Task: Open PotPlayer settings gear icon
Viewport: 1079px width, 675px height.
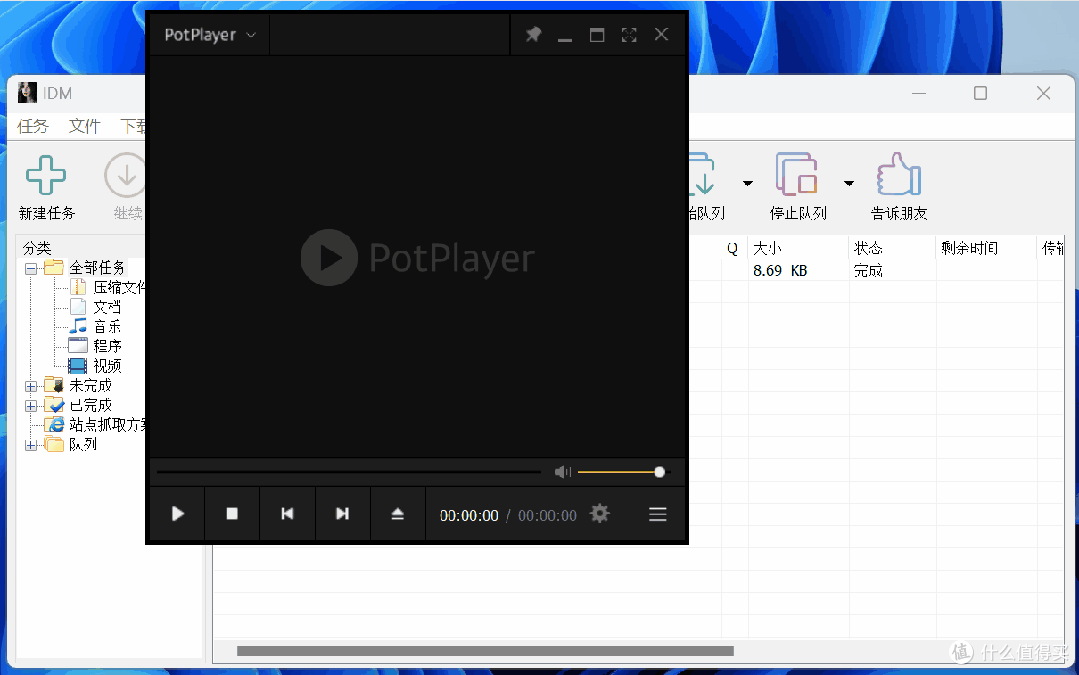Action: (600, 514)
